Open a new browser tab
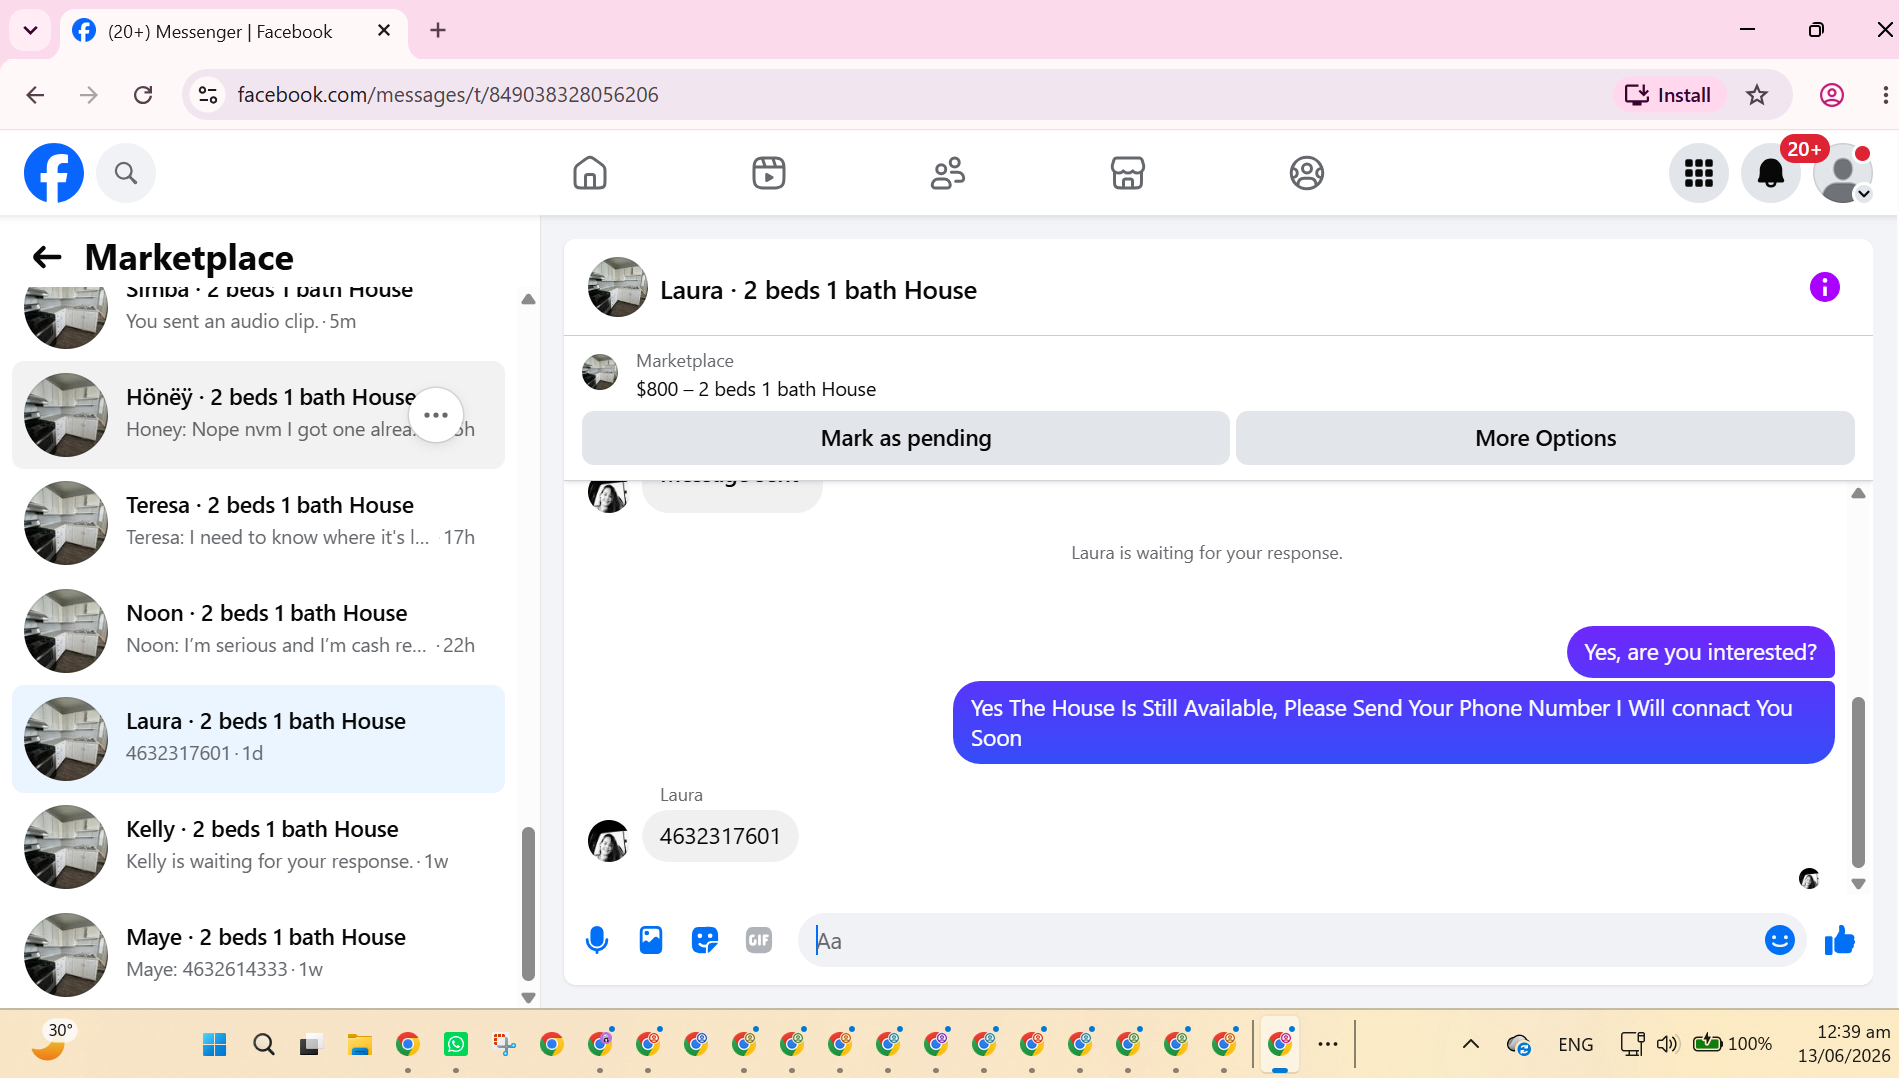 [x=438, y=30]
